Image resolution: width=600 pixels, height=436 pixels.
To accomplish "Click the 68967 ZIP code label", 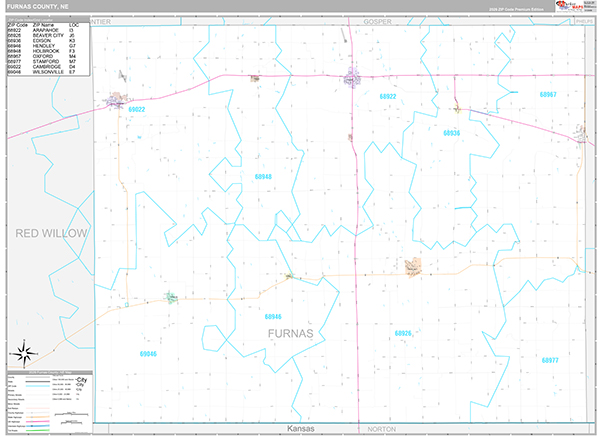I will click(x=547, y=94).
